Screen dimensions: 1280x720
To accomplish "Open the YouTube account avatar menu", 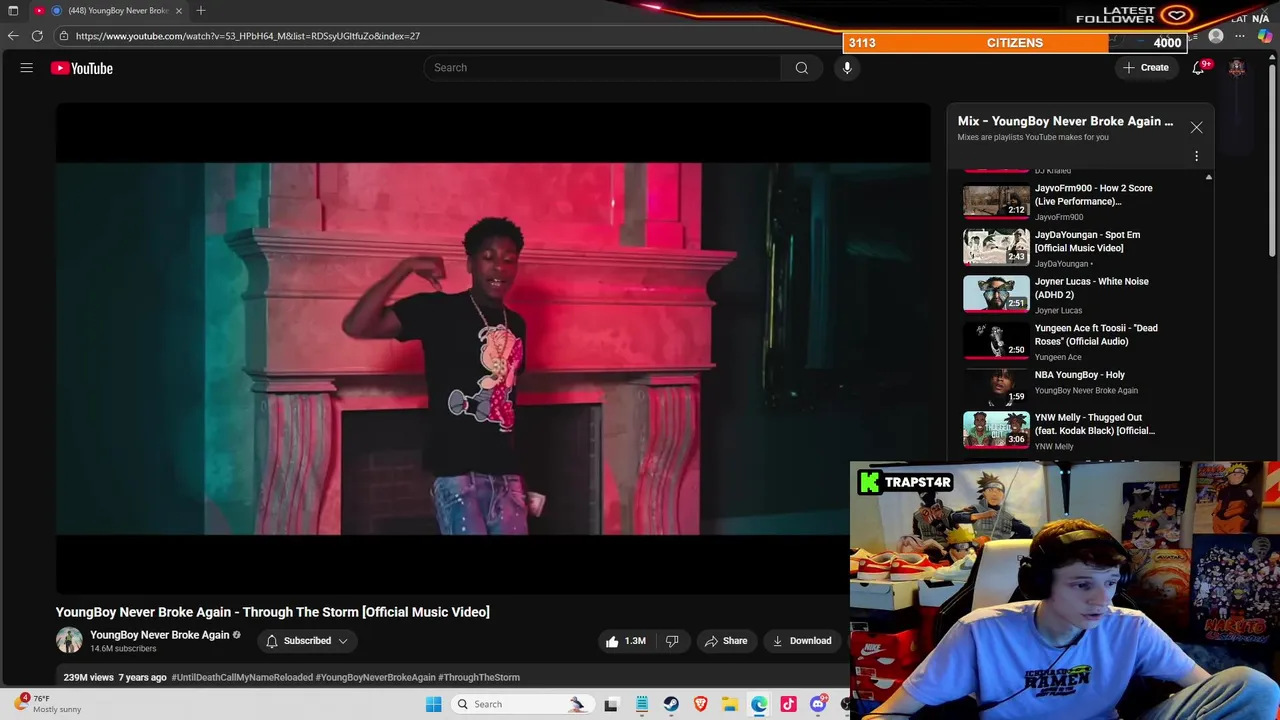I will (1237, 68).
